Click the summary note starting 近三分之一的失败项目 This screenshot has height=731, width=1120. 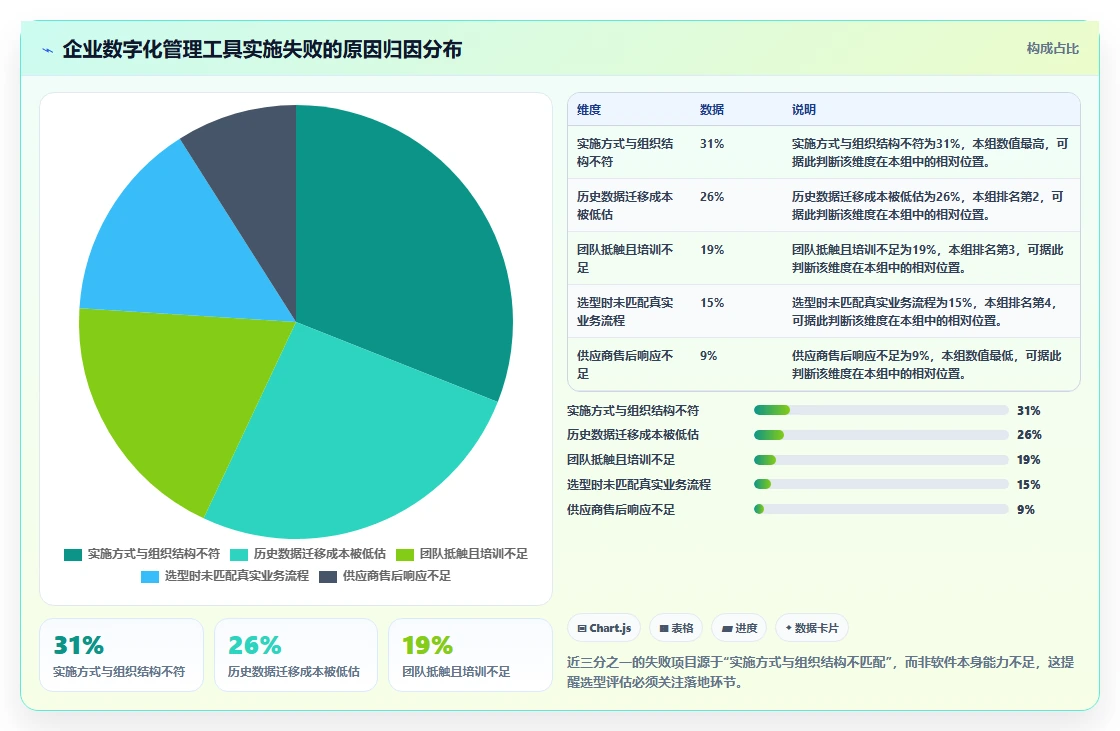tap(821, 672)
